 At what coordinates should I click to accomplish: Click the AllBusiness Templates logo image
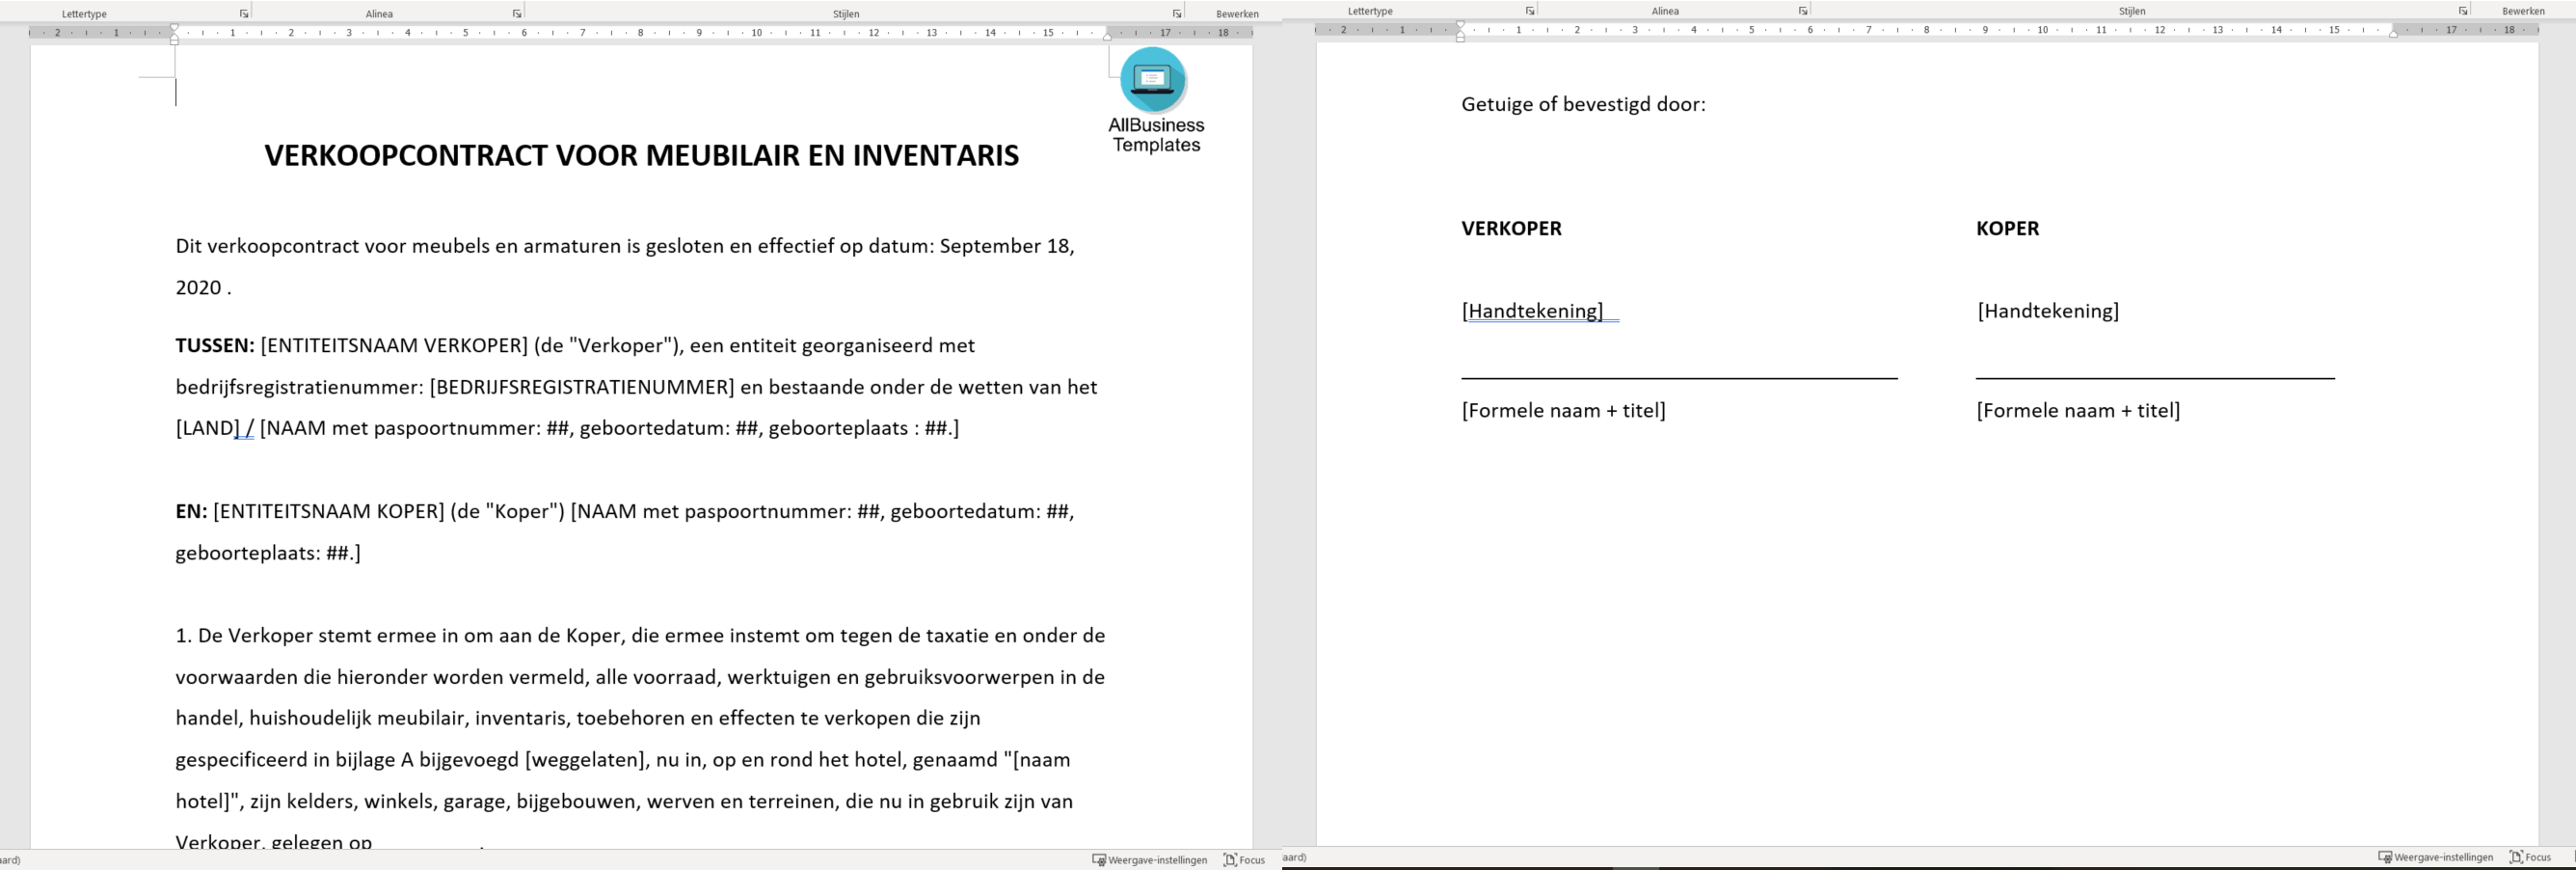[x=1156, y=101]
